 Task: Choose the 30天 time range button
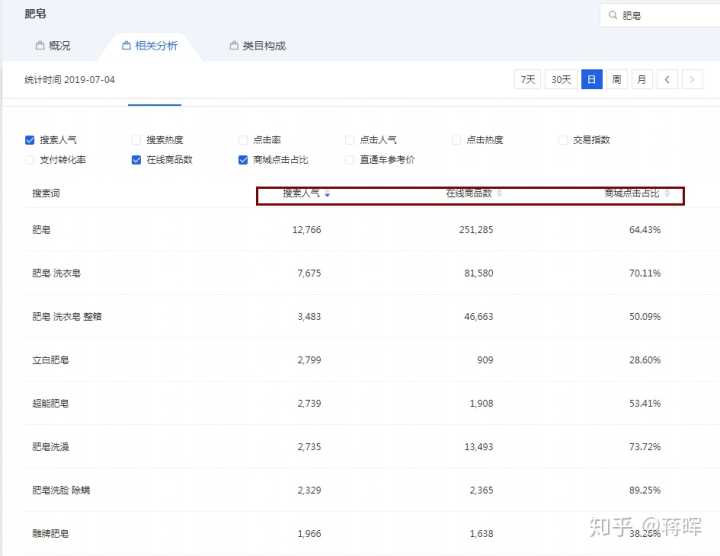[x=561, y=79]
